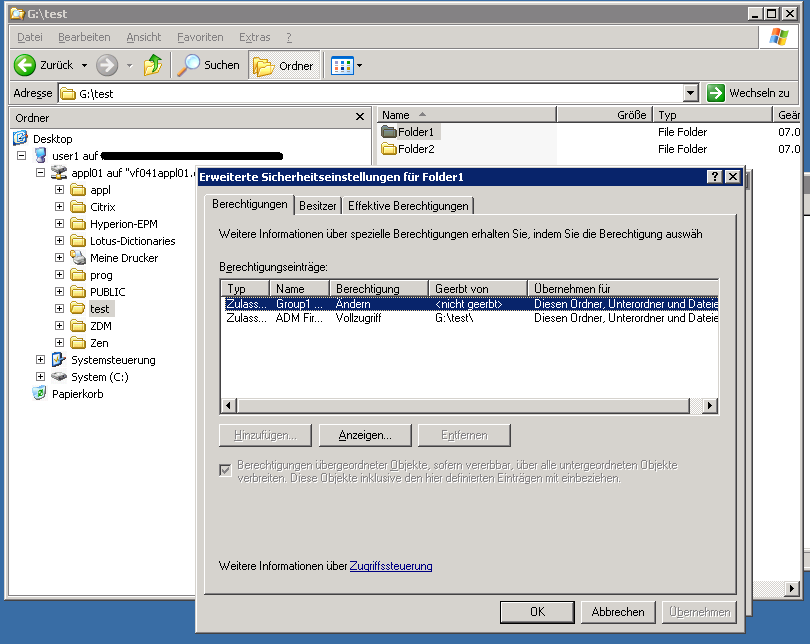Close the Ordner pane with X
The image size is (810, 644).
tap(360, 117)
